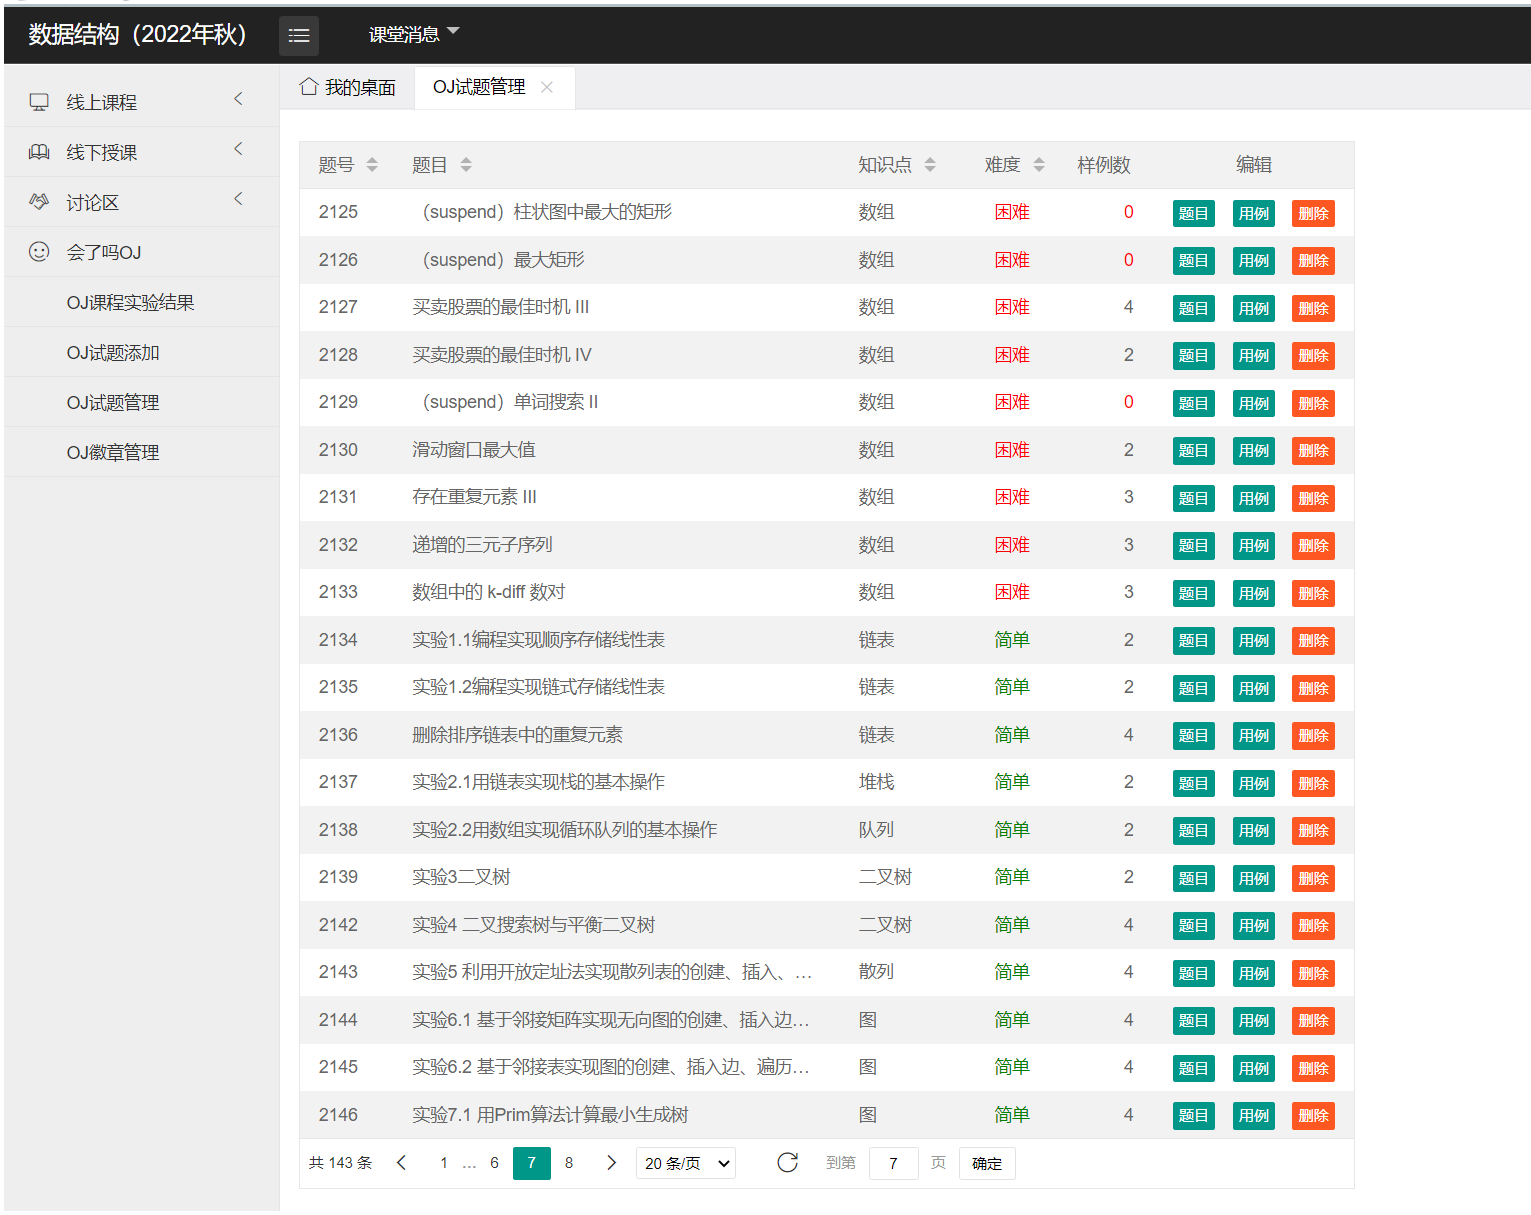Open the 课堂消息 dropdown menu
Screen dimensions: 1531x1215
point(413,34)
